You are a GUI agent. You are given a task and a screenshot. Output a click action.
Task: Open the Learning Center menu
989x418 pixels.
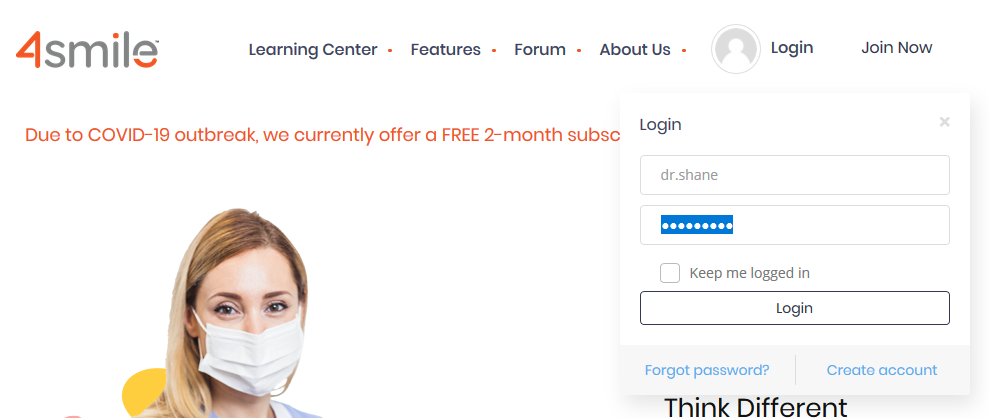[x=313, y=50]
